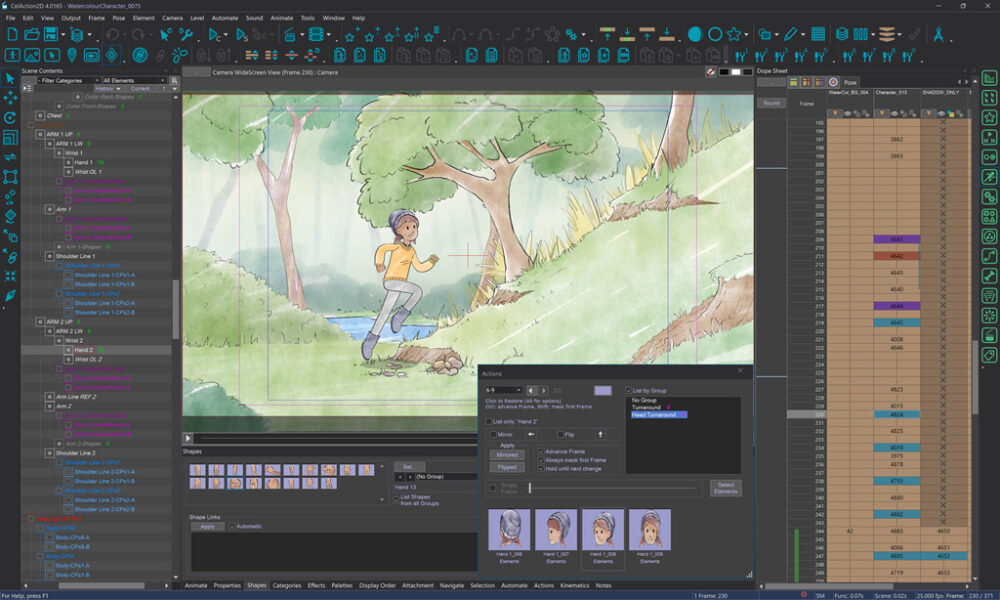Switch to the Kinematics tab
Image resolution: width=1000 pixels, height=600 pixels.
pyautogui.click(x=574, y=585)
